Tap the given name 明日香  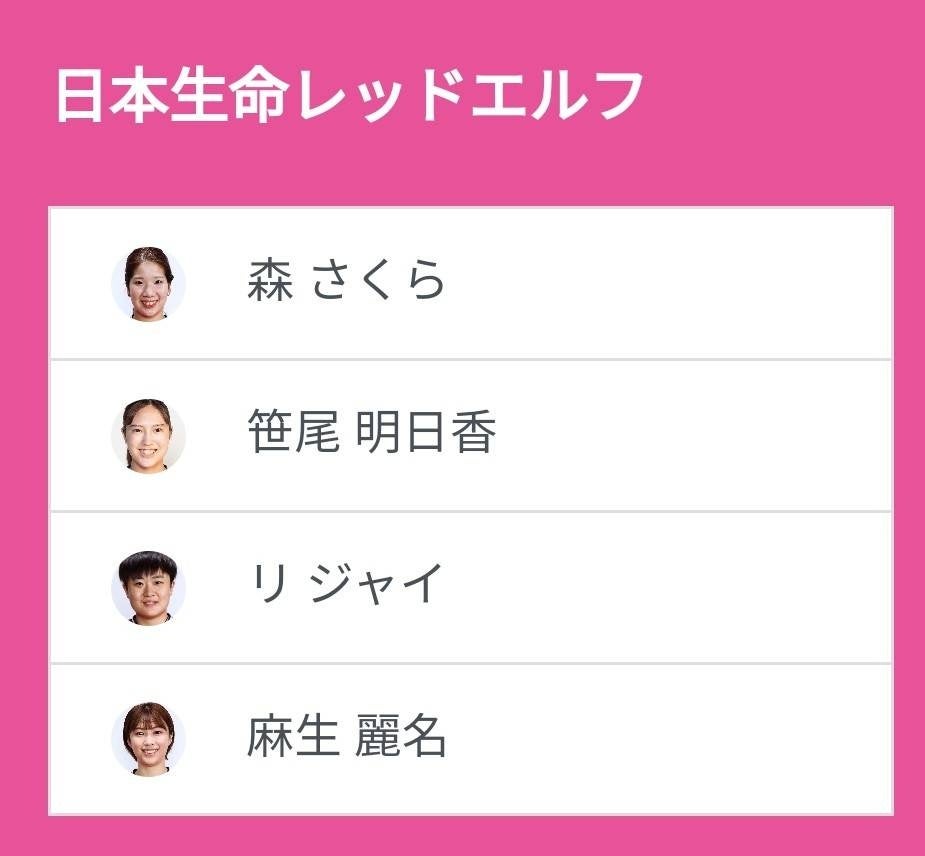(426, 434)
